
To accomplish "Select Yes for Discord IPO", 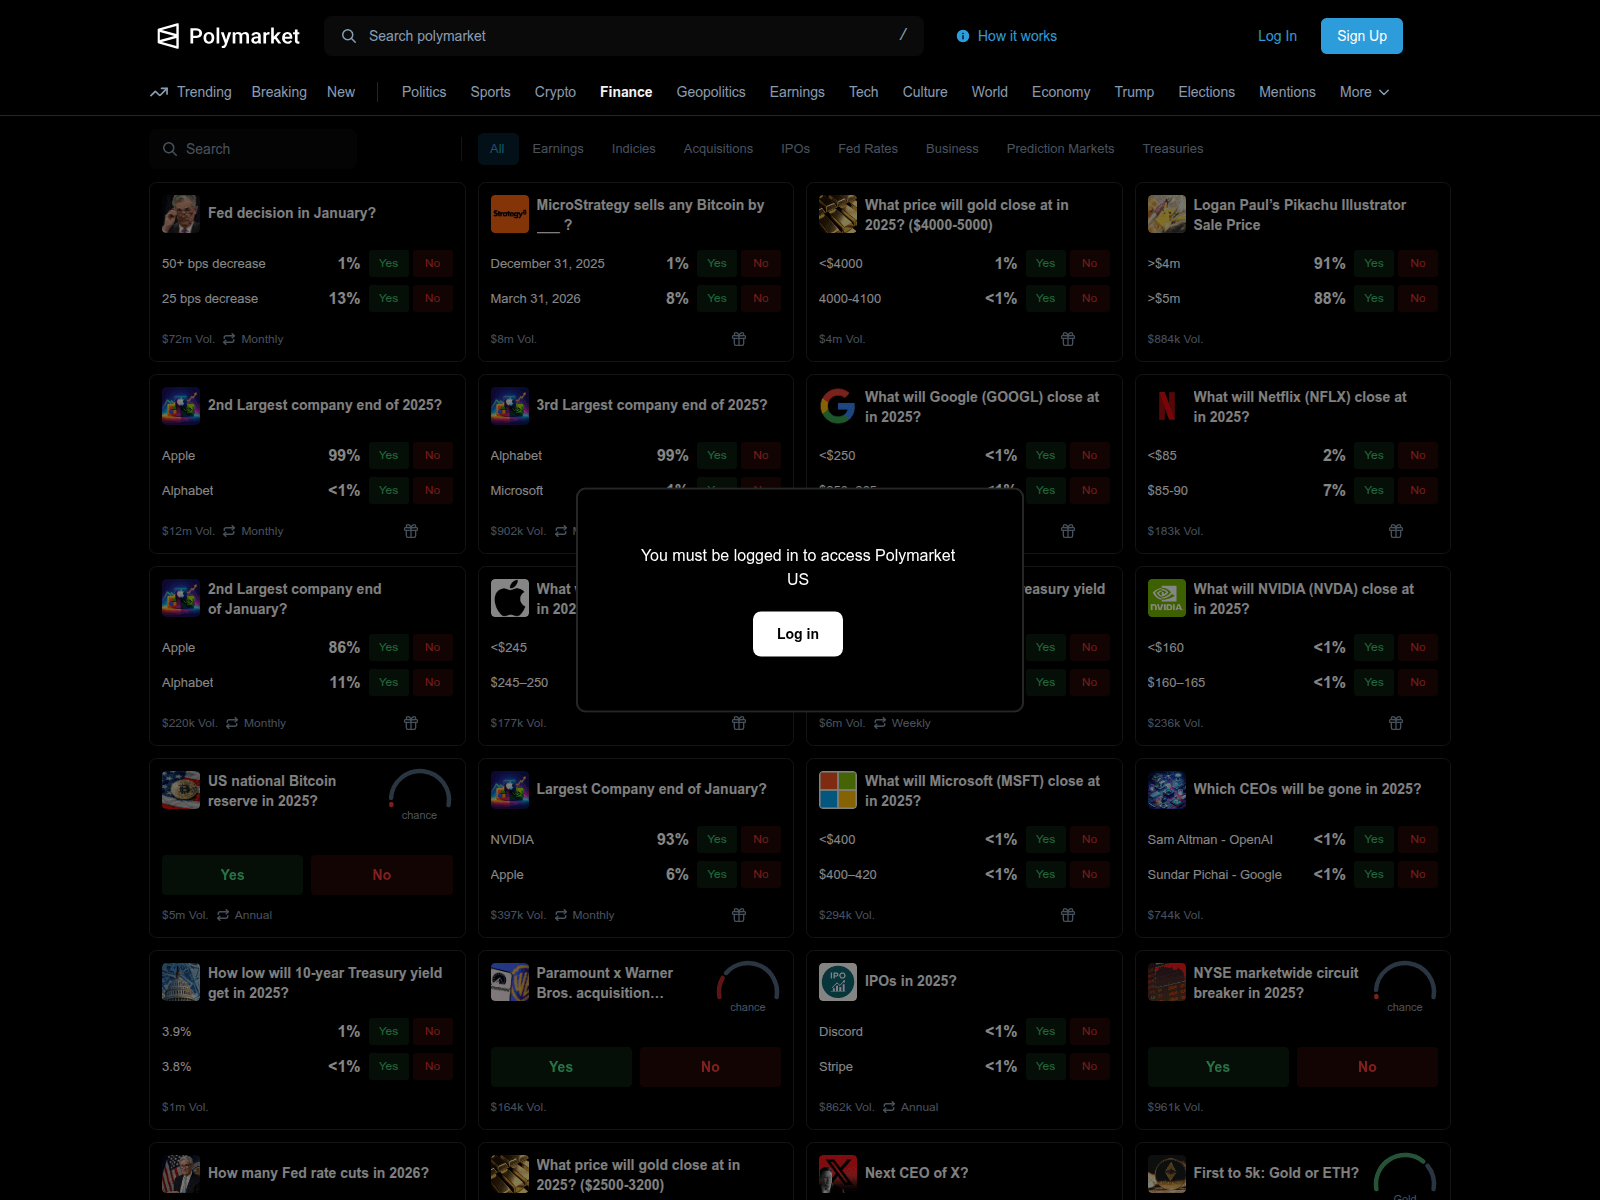I will click(1046, 1032).
